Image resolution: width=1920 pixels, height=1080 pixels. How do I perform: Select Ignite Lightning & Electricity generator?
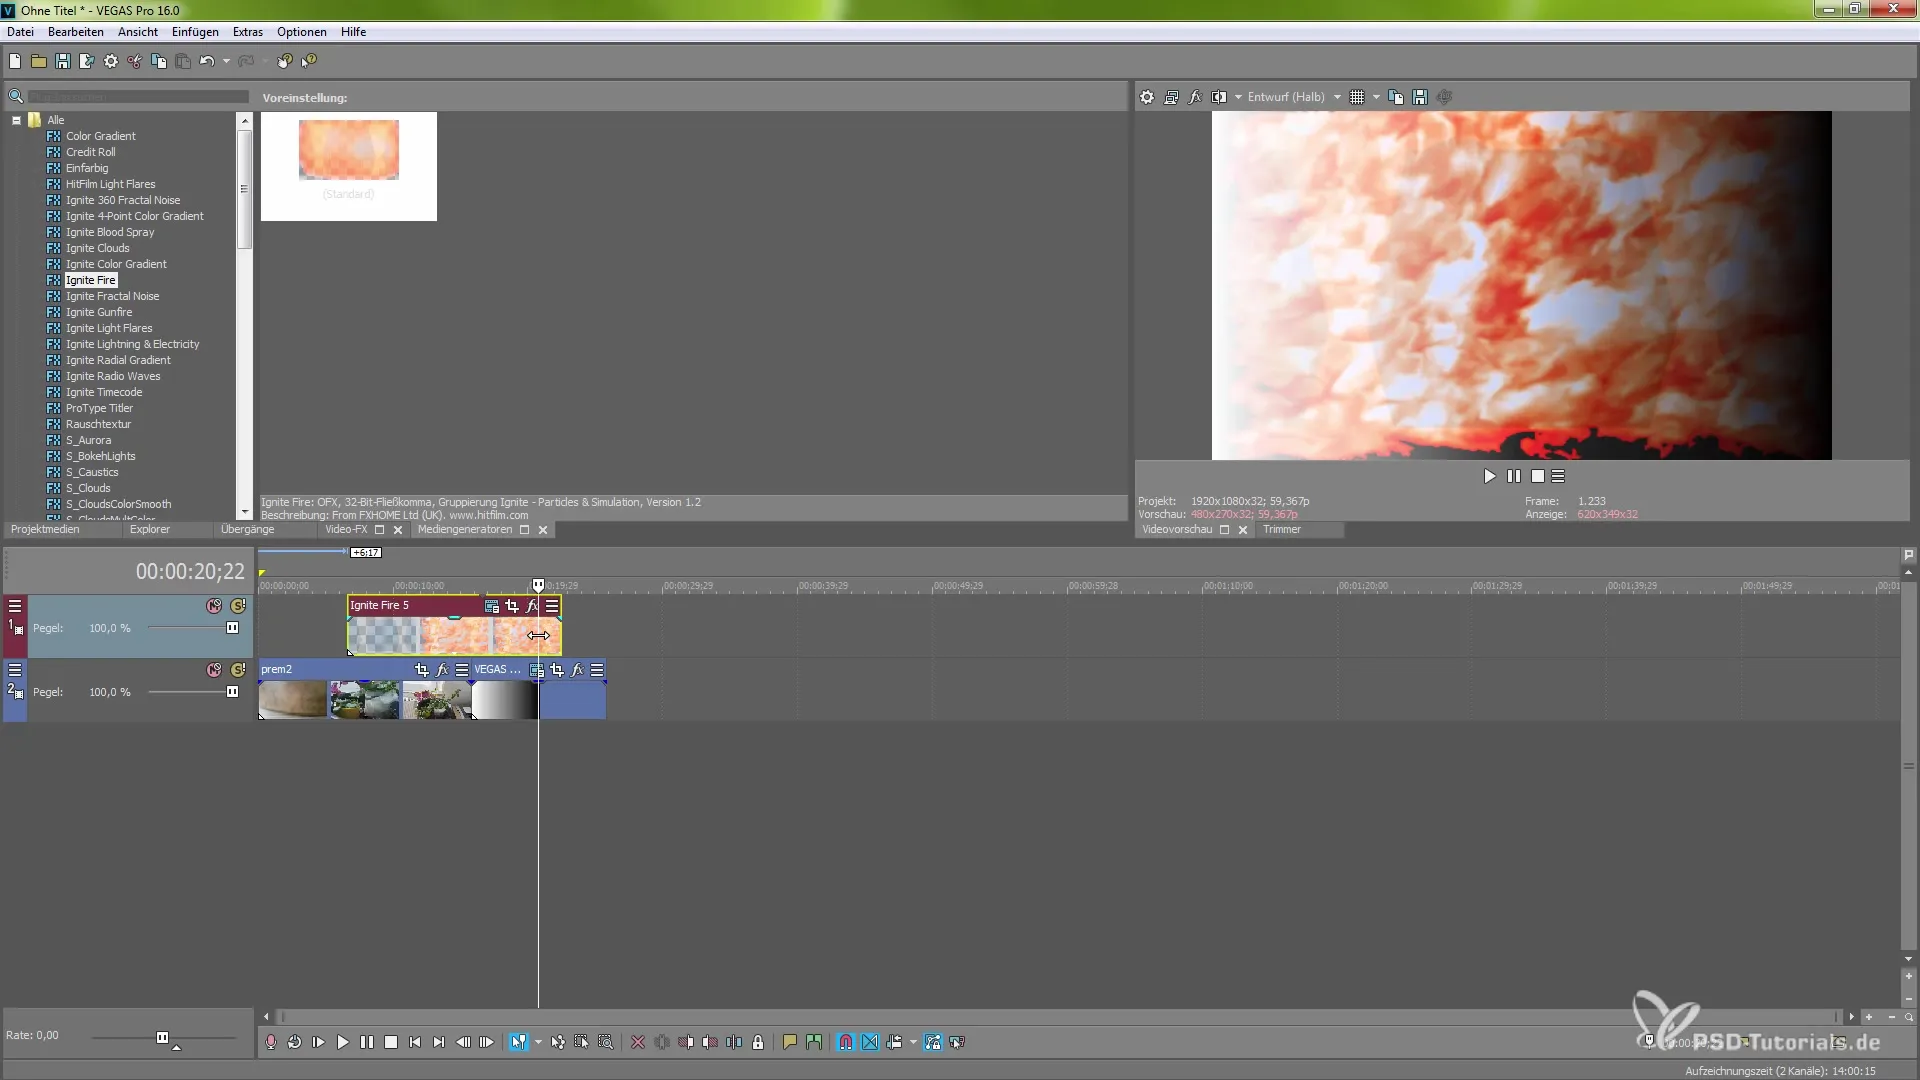(x=132, y=344)
